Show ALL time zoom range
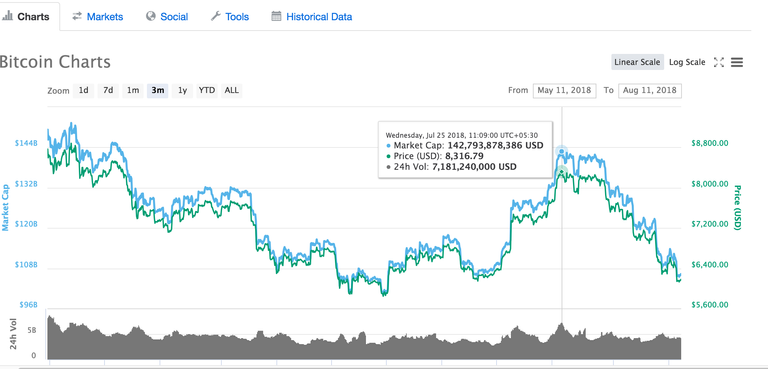Image resolution: width=768 pixels, height=369 pixels. coord(232,90)
